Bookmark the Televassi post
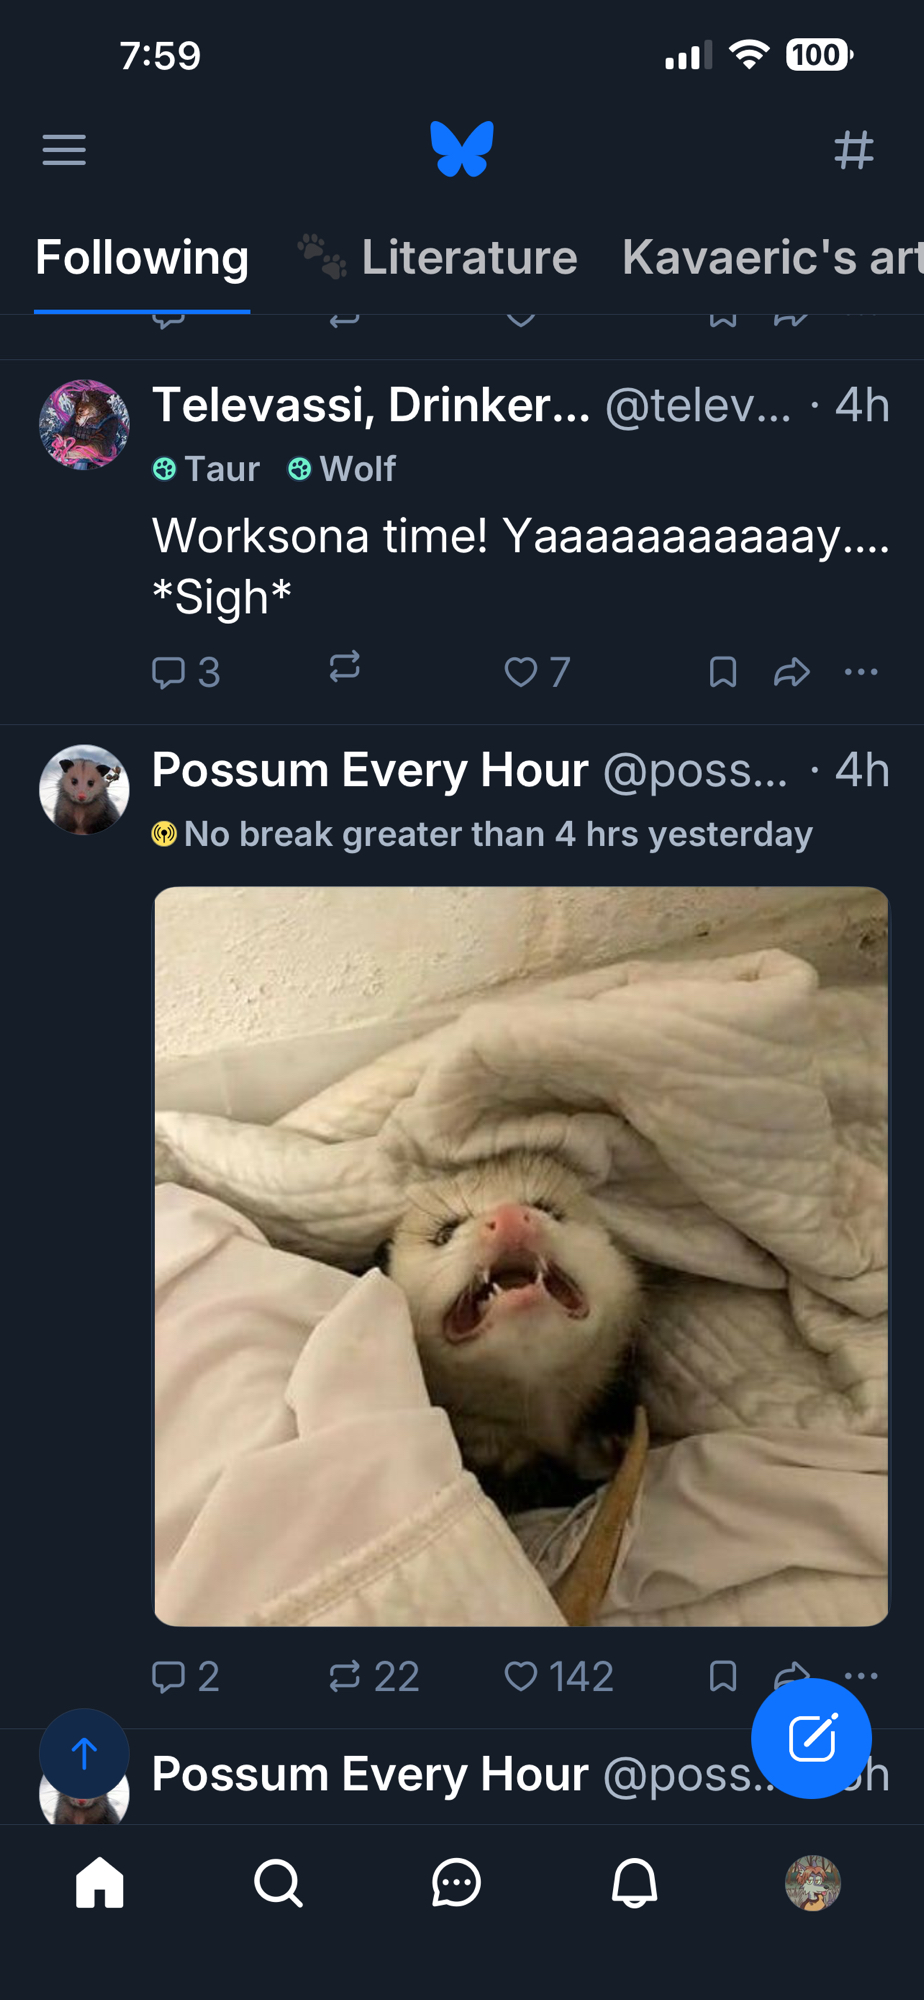The width and height of the screenshot is (924, 2000). pyautogui.click(x=722, y=672)
